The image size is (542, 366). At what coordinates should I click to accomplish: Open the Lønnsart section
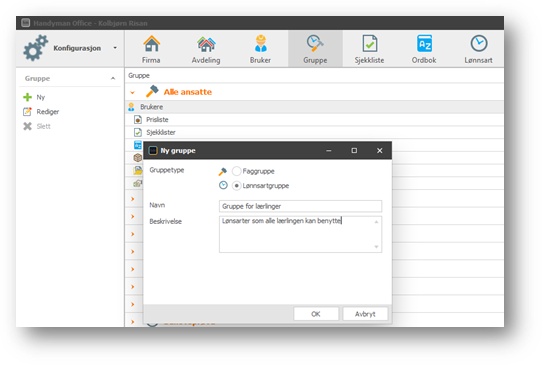[478, 49]
